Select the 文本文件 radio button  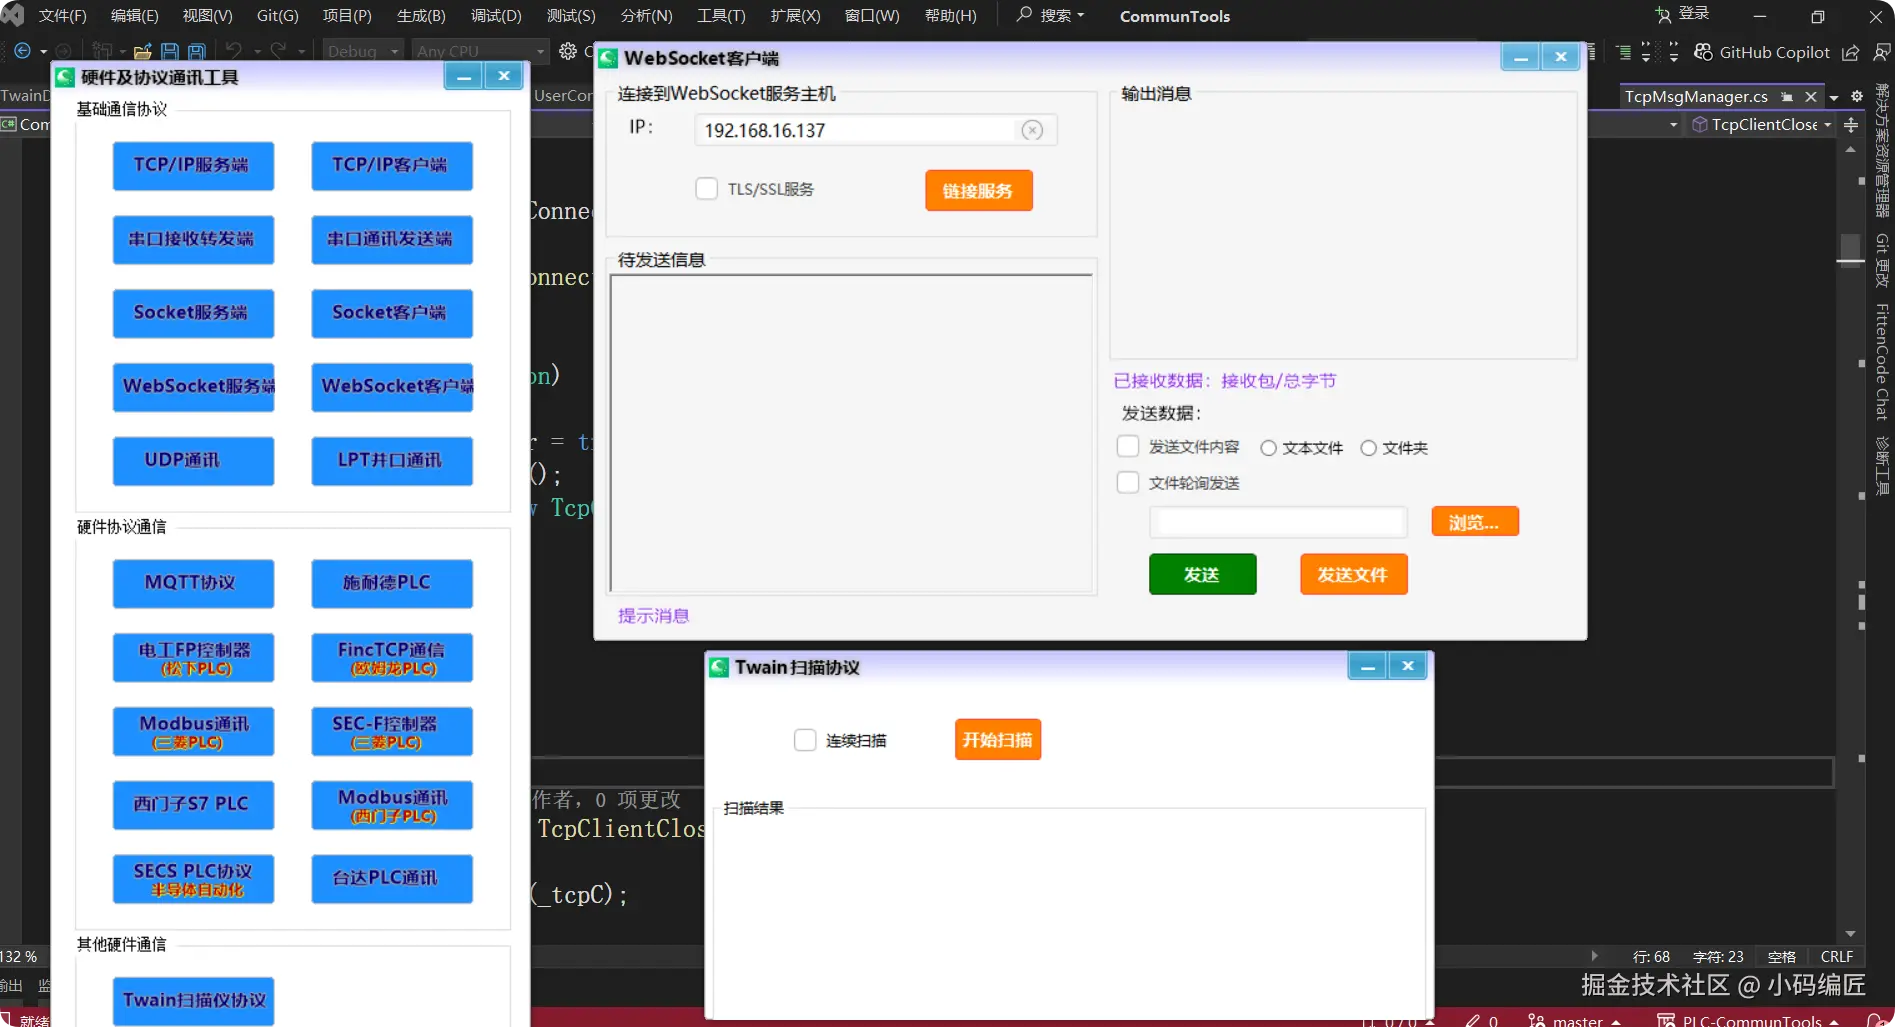click(x=1268, y=448)
